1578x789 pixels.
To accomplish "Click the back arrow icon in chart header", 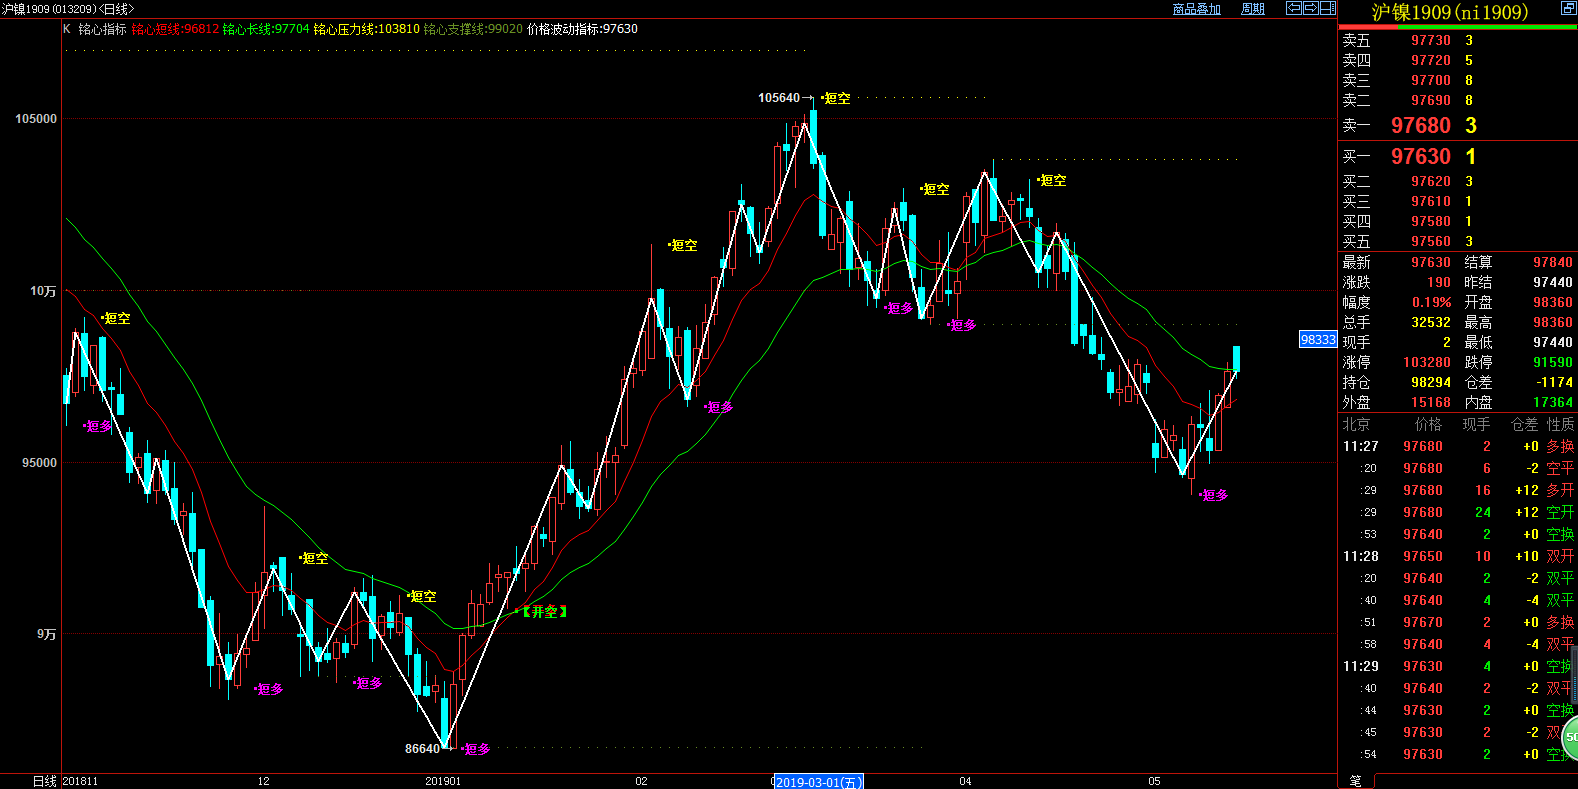I will [1293, 8].
